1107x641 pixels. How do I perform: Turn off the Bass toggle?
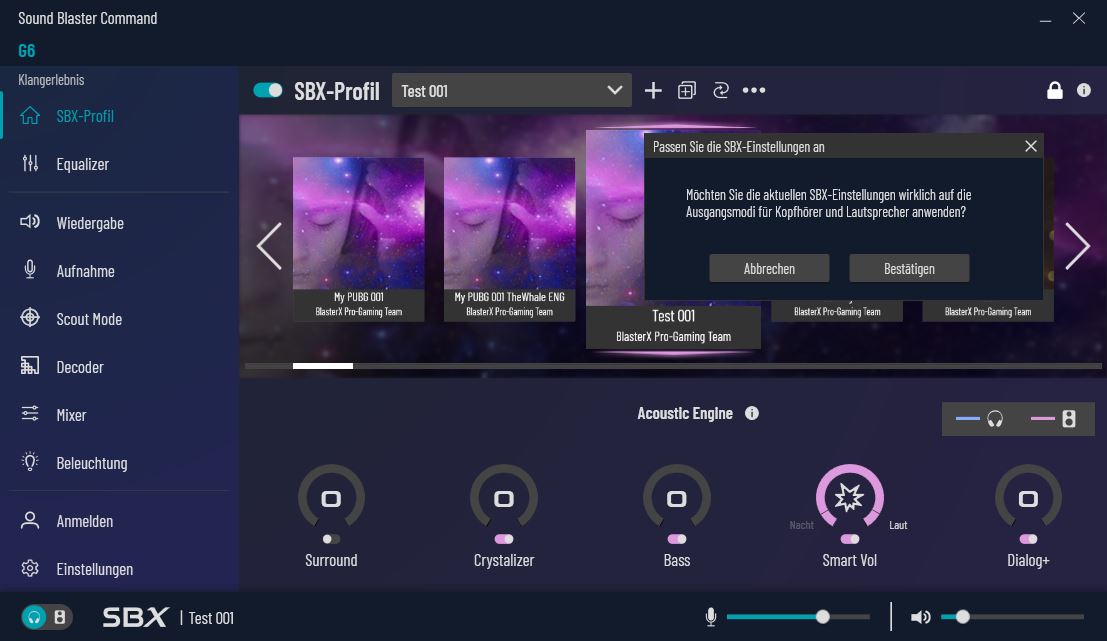677,539
